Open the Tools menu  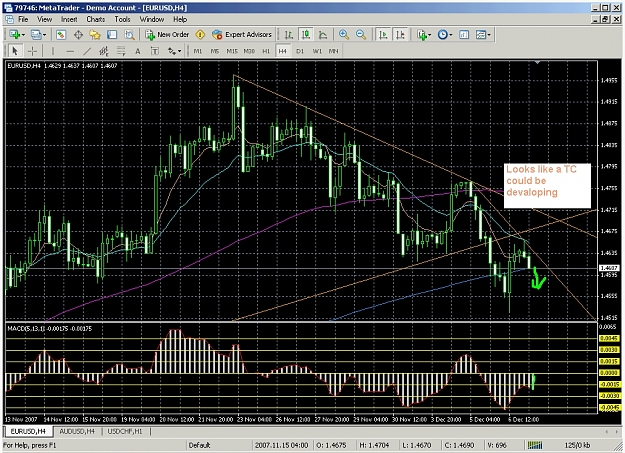(122, 19)
